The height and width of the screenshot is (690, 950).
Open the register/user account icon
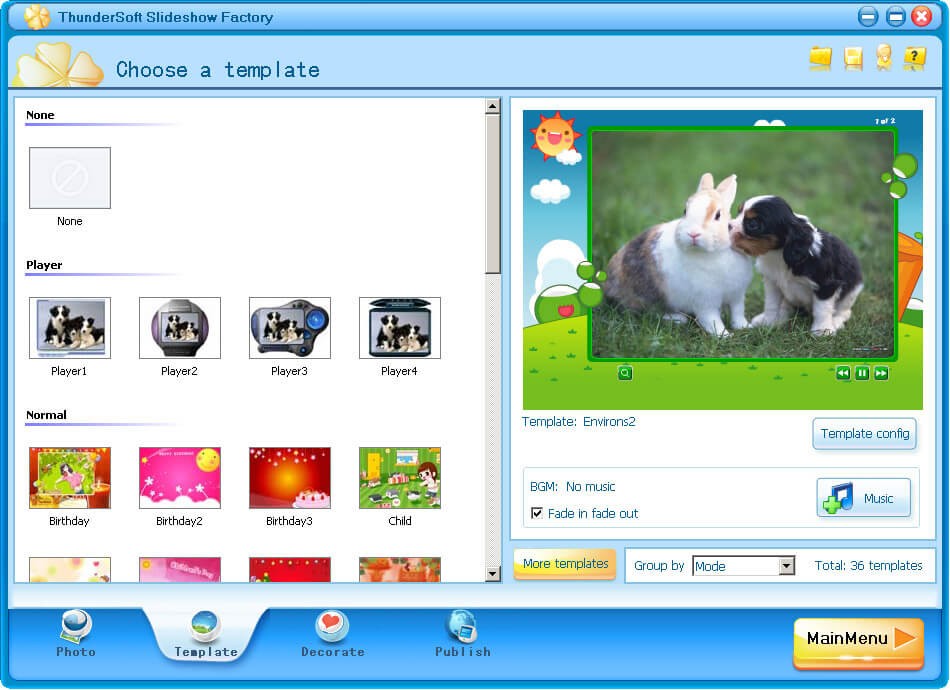882,58
